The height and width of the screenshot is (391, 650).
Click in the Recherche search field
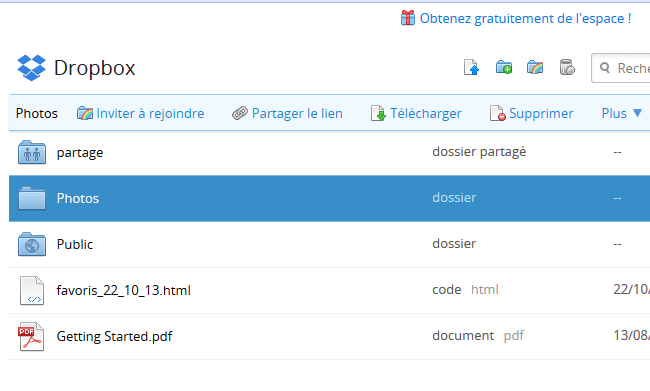click(621, 68)
